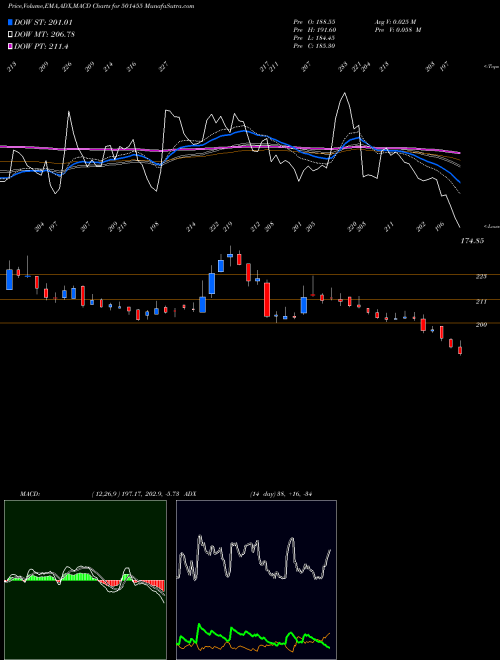Click the 'Pre H: 191.60' high value
The height and width of the screenshot is (660, 500).
314,30
